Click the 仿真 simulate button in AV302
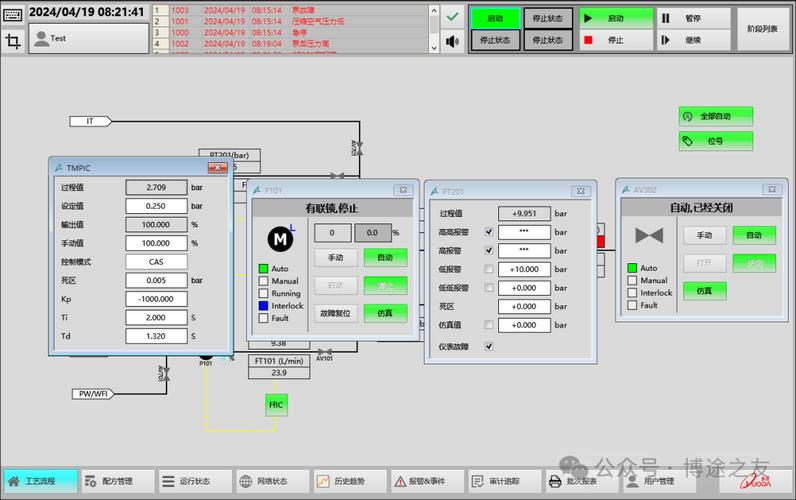 coord(704,291)
